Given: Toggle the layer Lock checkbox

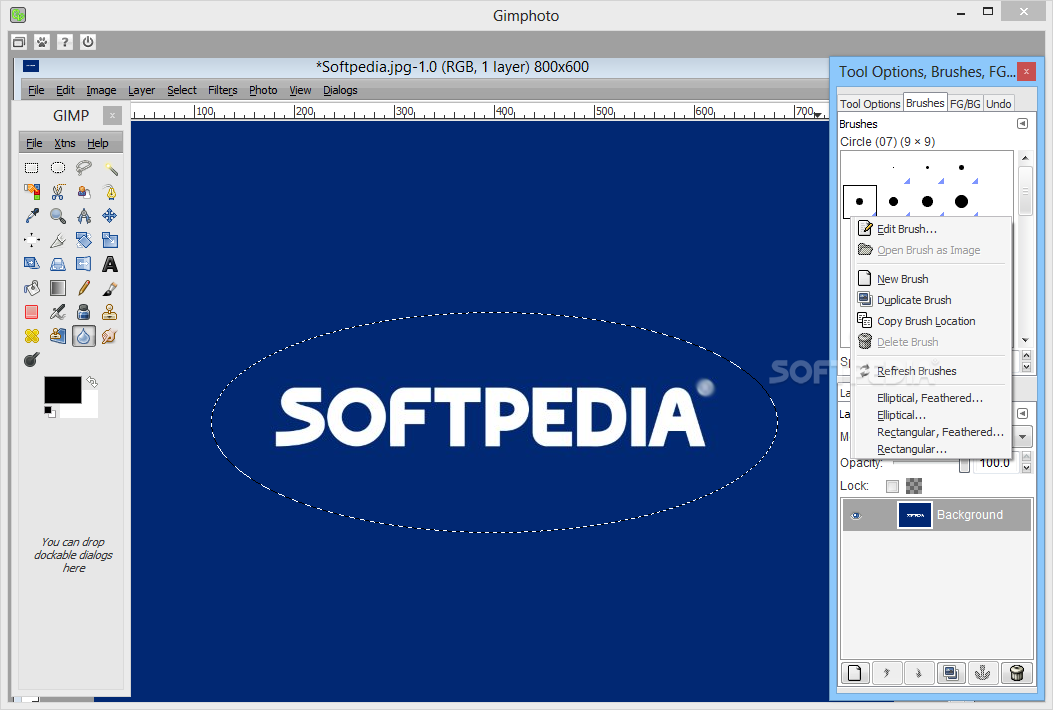Looking at the screenshot, I should (x=892, y=486).
